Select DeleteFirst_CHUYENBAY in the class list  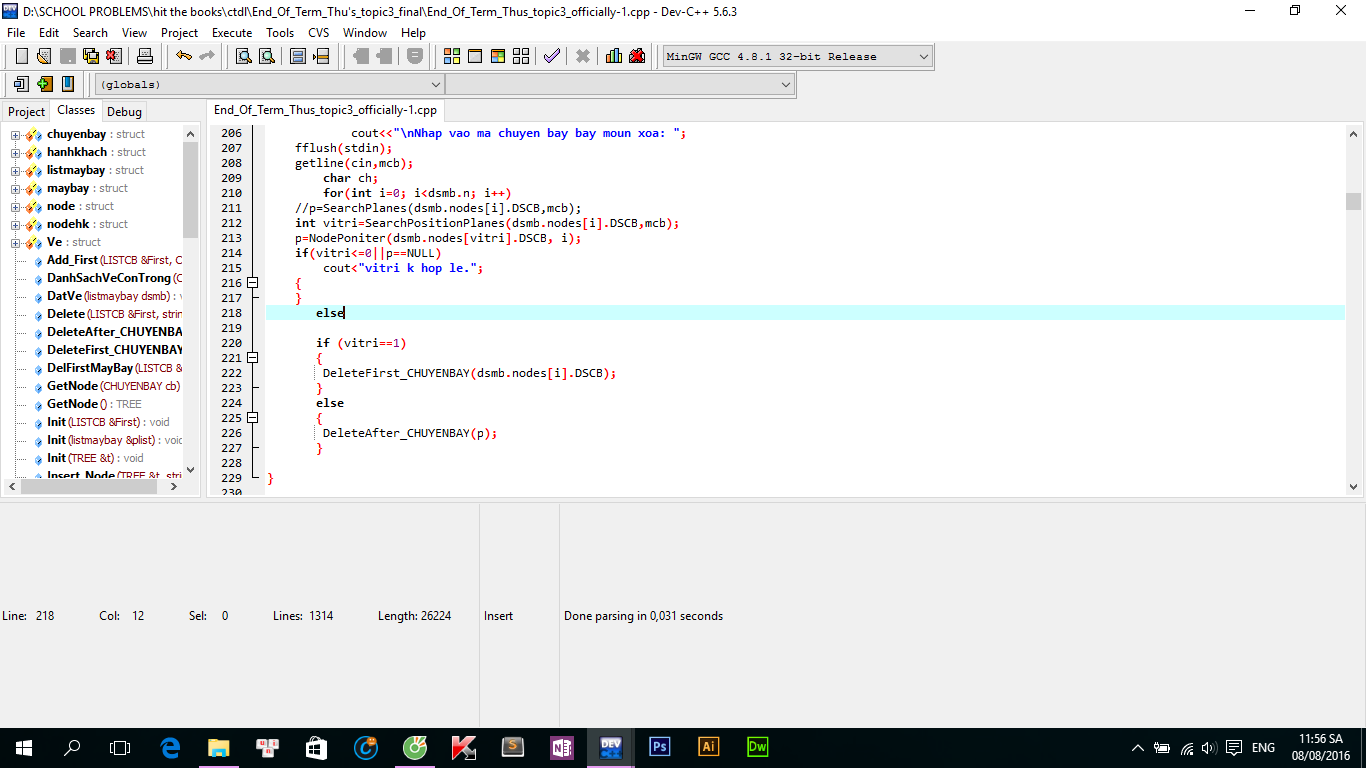tap(114, 350)
